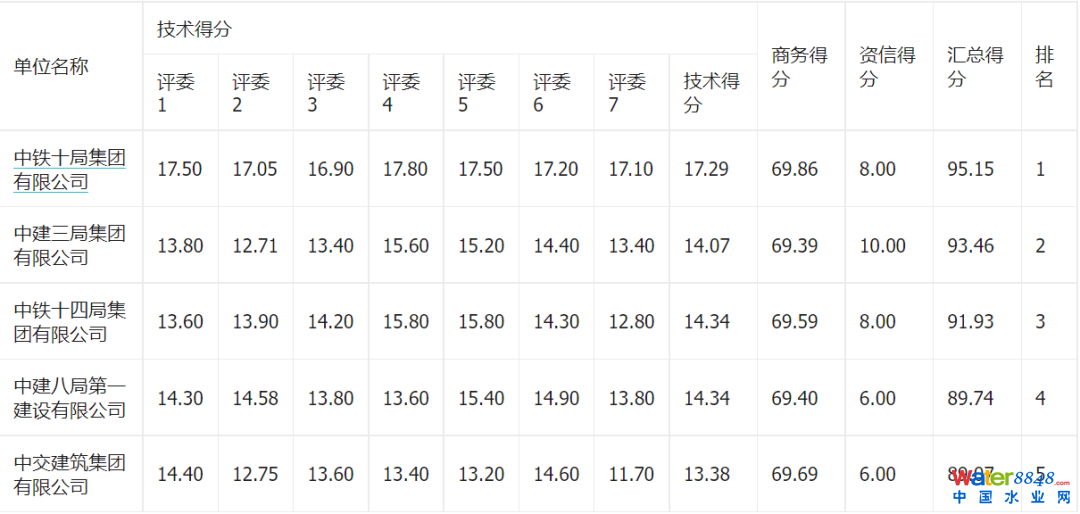Click 中建八局第一建设有限公司 company cell
This screenshot has width=1080, height=514.
point(70,398)
